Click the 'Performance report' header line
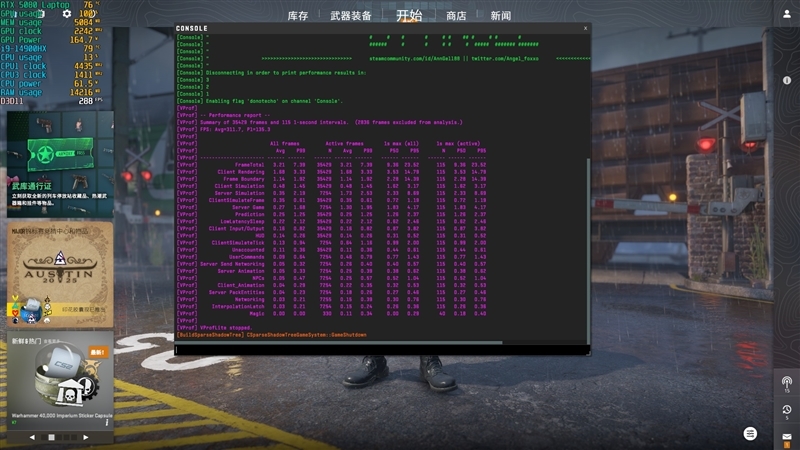The image size is (800, 450). point(235,115)
